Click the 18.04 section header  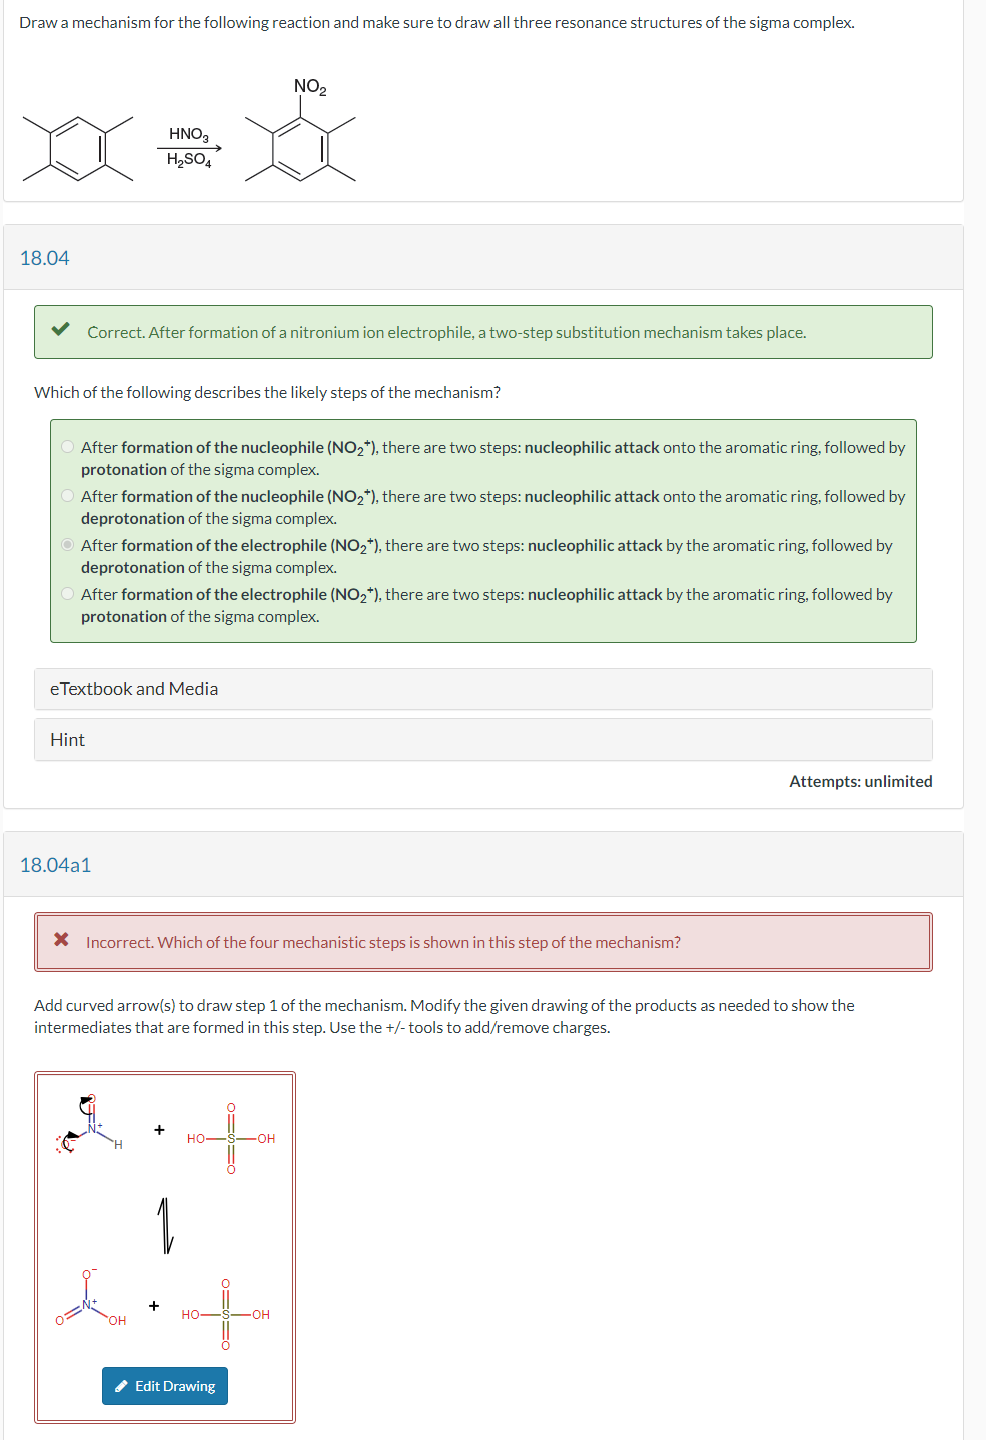pos(45,257)
